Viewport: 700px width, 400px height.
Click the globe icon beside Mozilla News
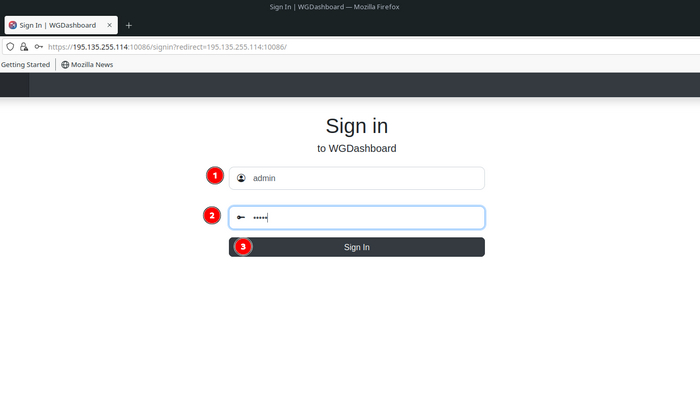(x=65, y=65)
